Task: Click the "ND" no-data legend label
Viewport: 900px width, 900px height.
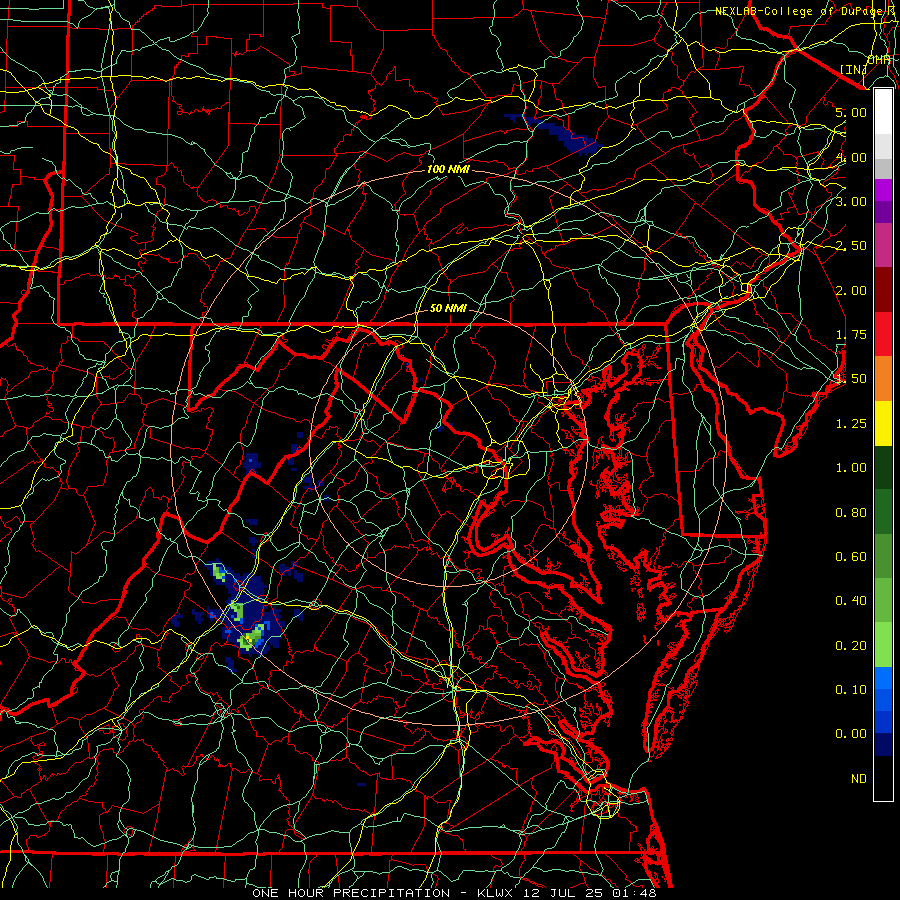Action: coord(859,779)
